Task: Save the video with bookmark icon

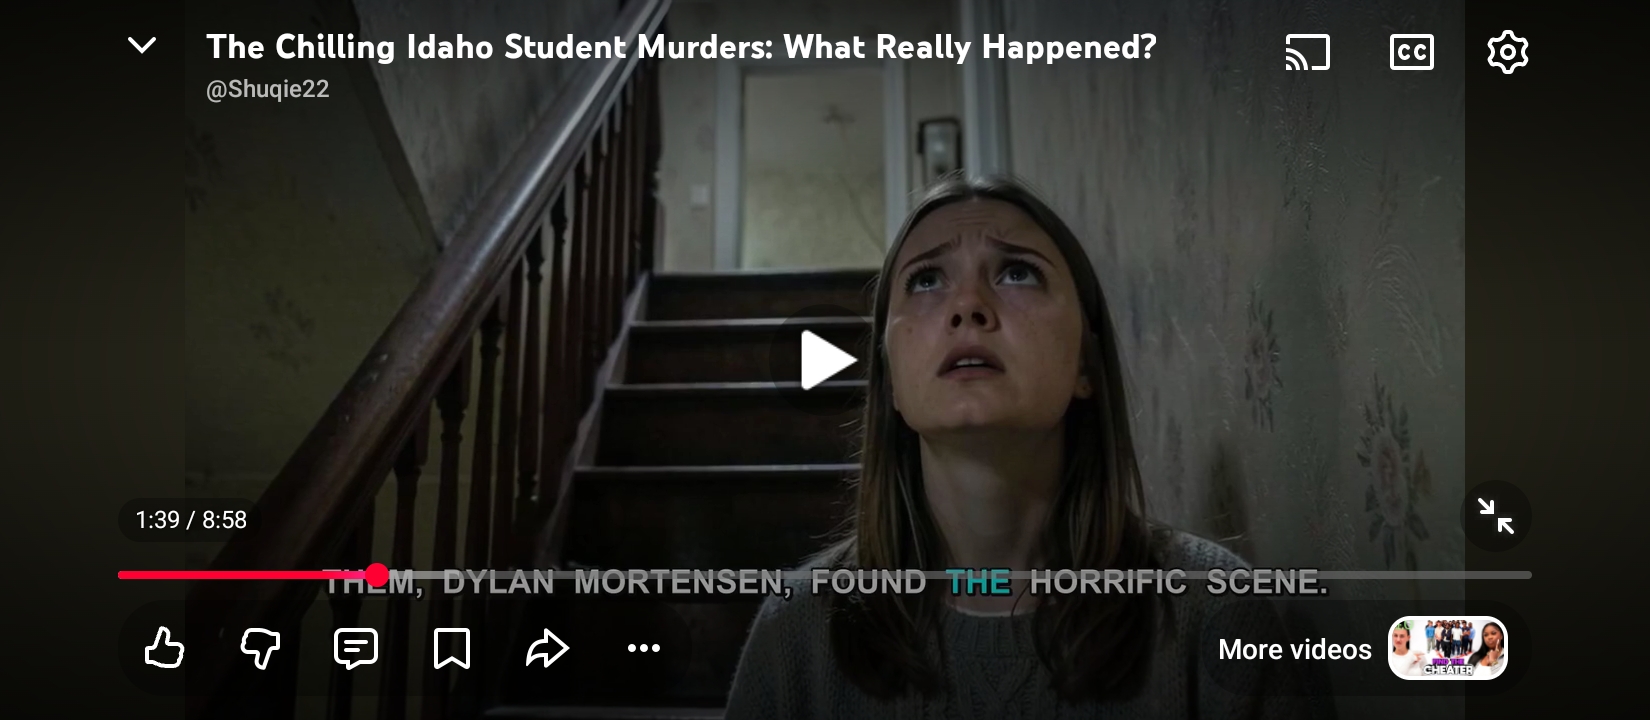Action: pyautogui.click(x=451, y=648)
